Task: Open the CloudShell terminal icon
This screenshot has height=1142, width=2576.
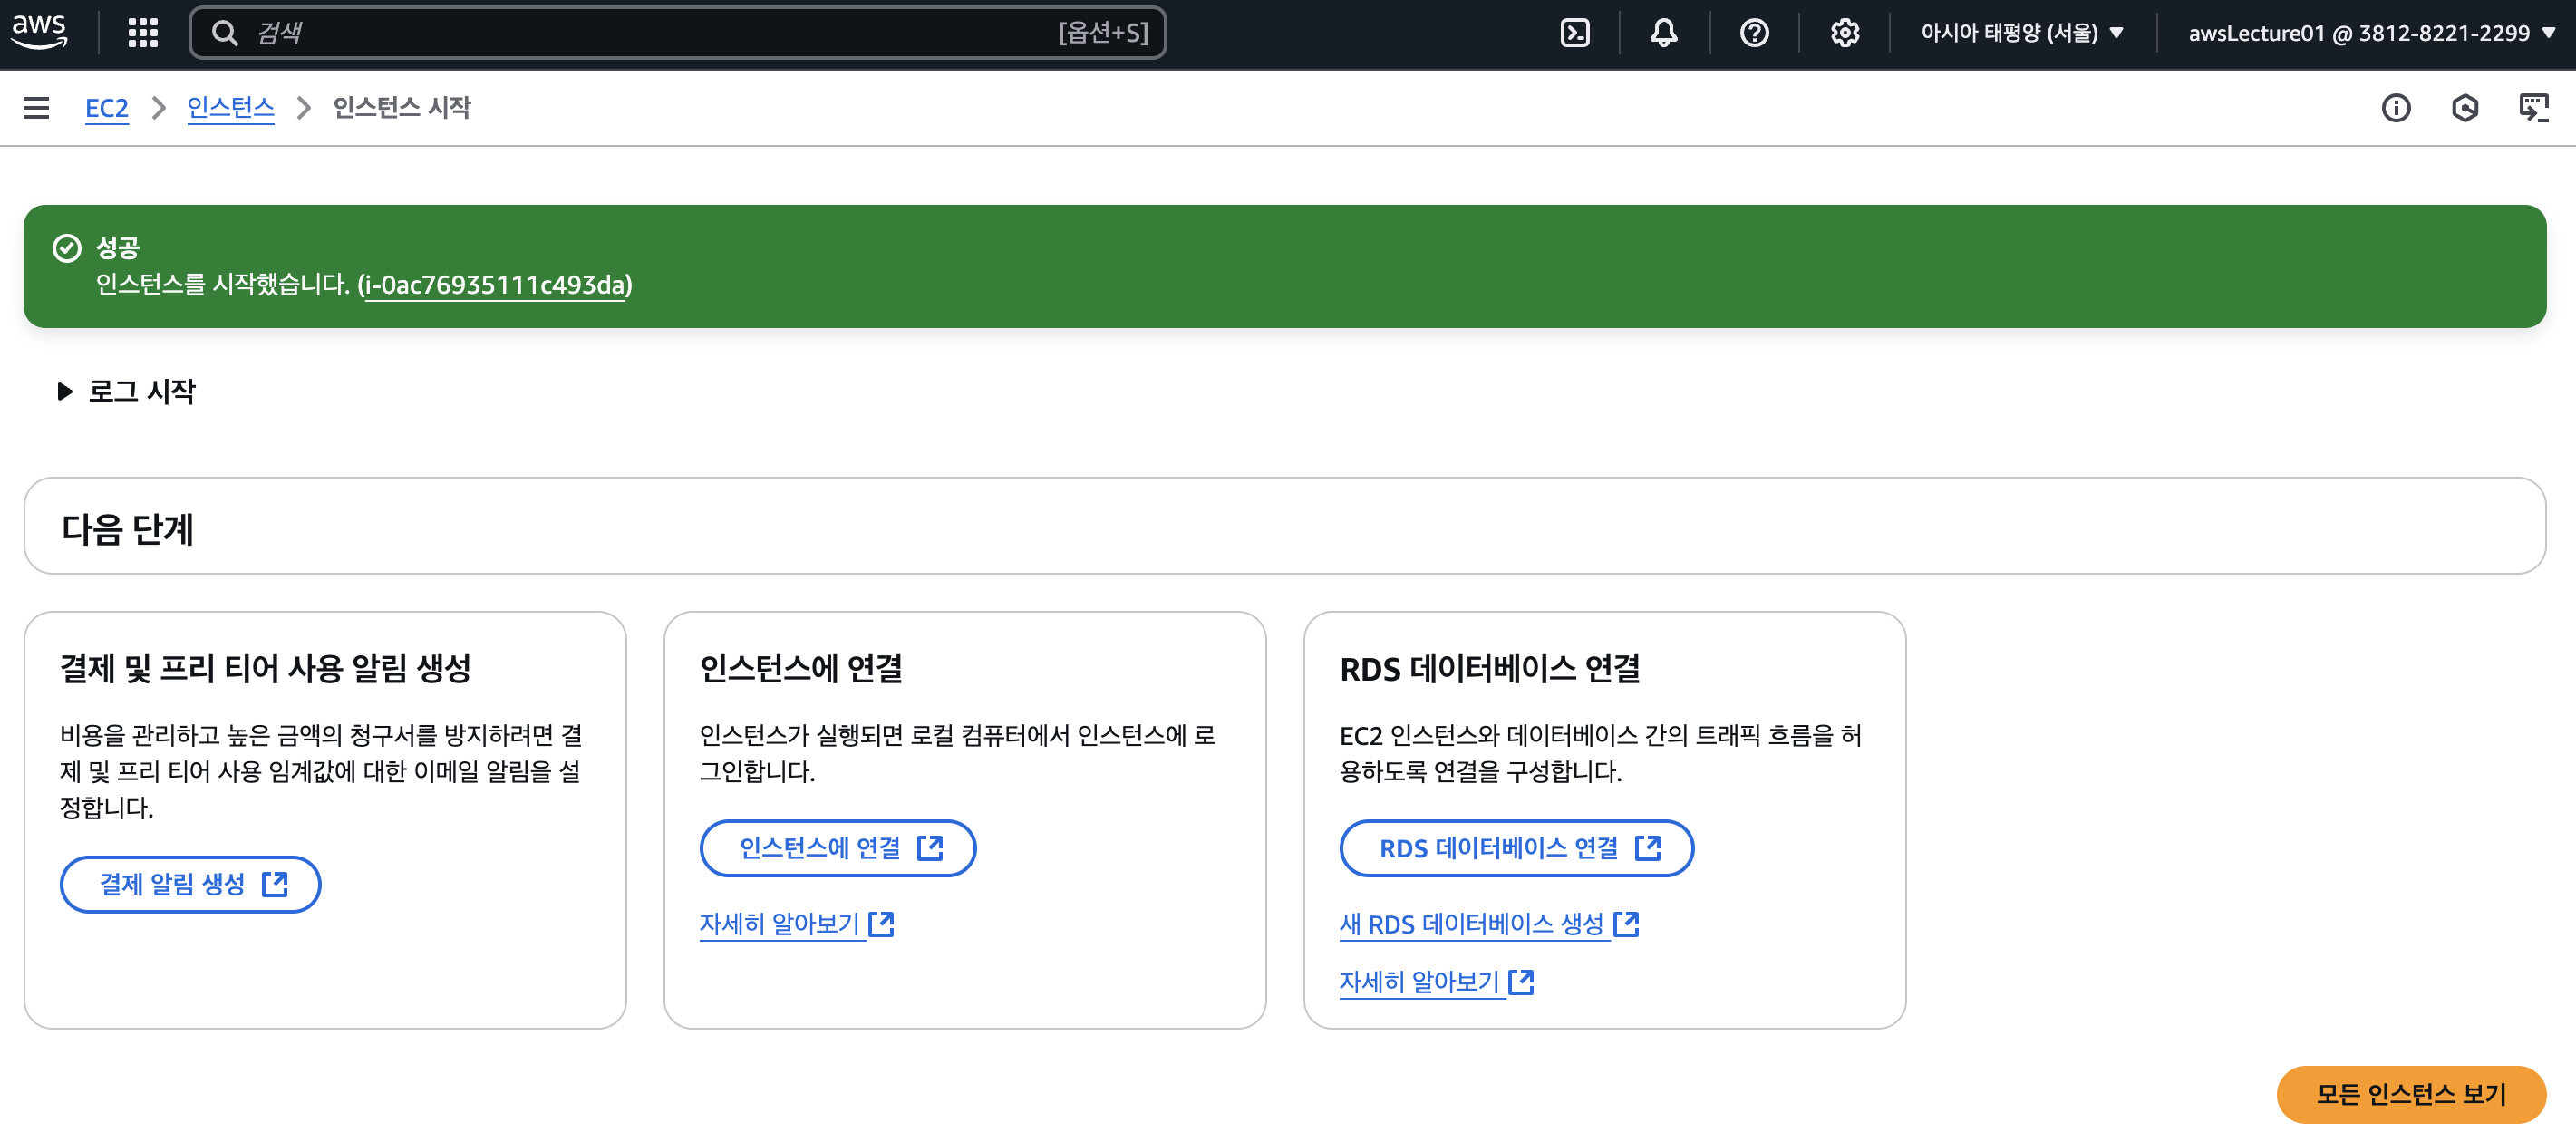Action: click(1575, 33)
